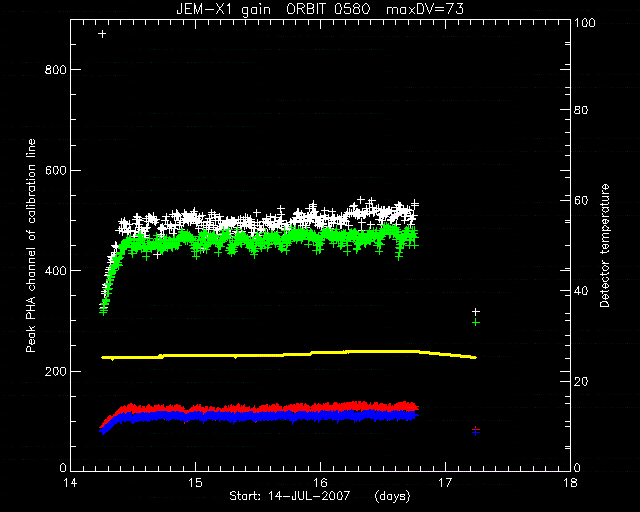This screenshot has width=640, height=512.
Task: Click the isolated red-blue cross after day 17
Action: 476,430
